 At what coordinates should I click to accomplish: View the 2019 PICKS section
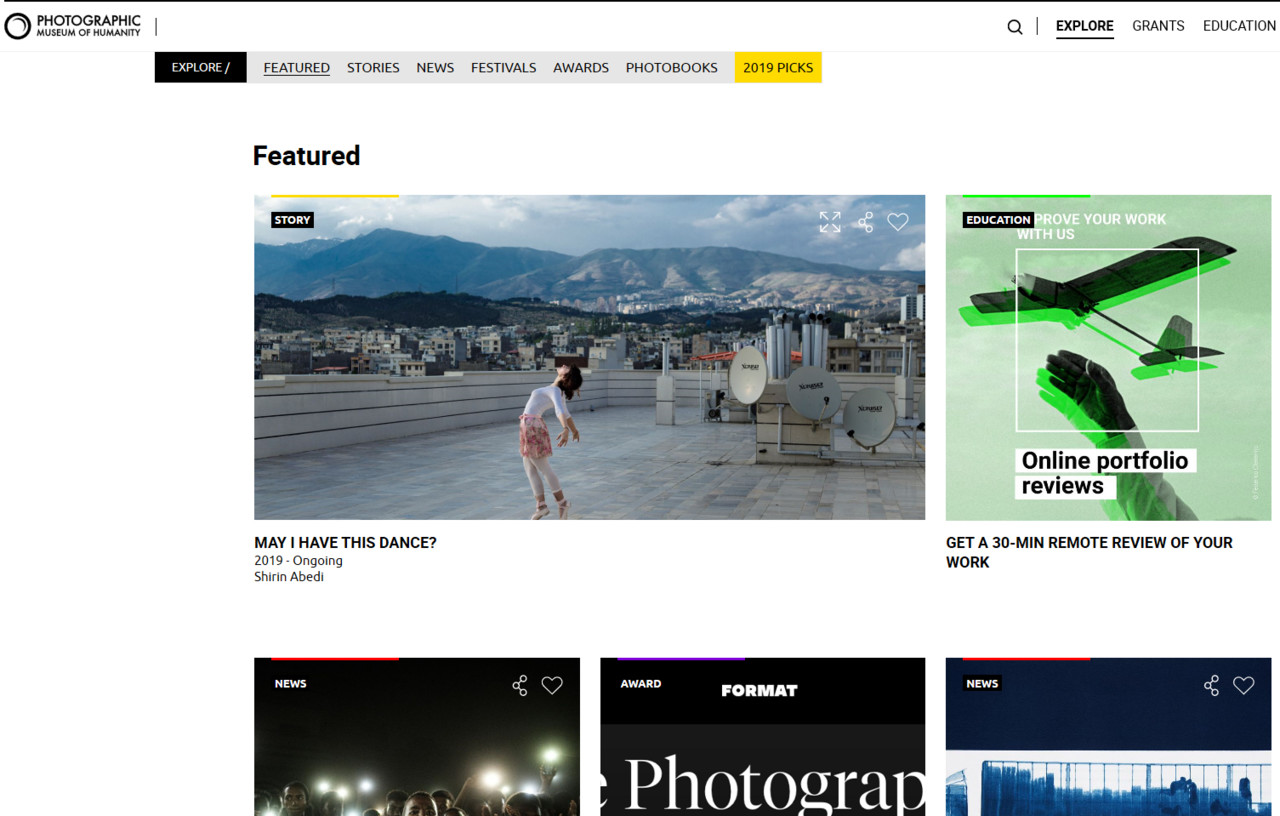tap(778, 67)
